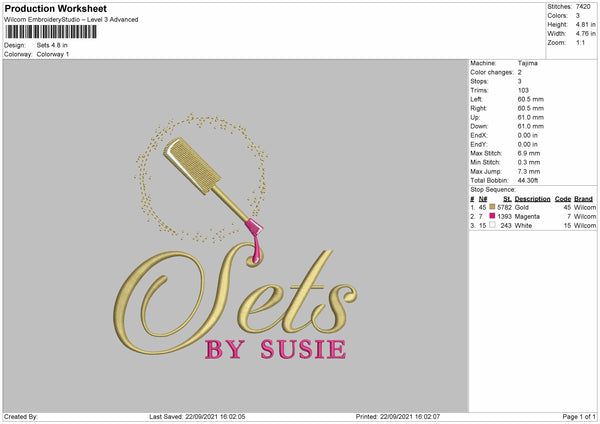Click the 'Brand' column header
600x424 pixels.
584,199
